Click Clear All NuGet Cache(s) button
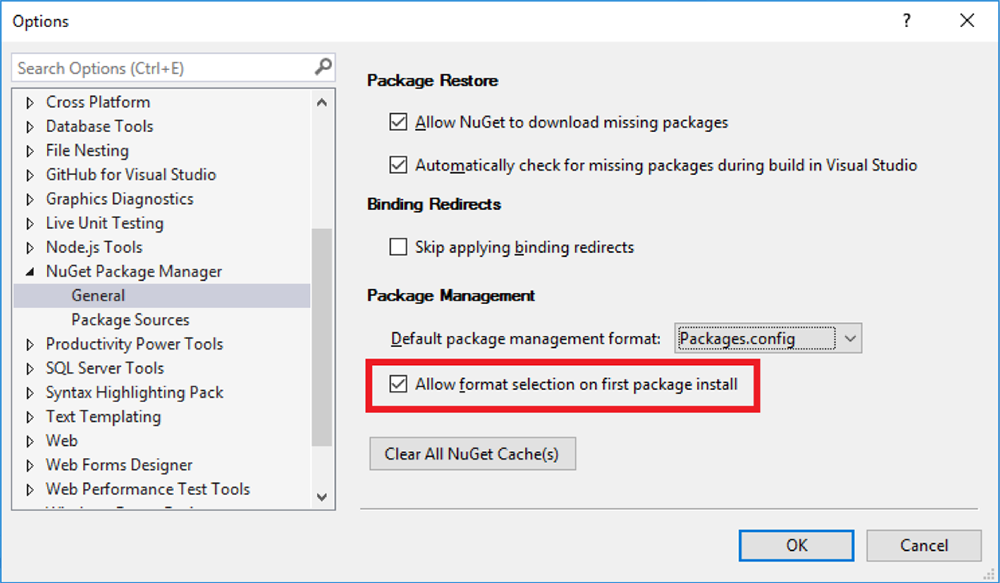The image size is (1000, 583). click(x=473, y=454)
